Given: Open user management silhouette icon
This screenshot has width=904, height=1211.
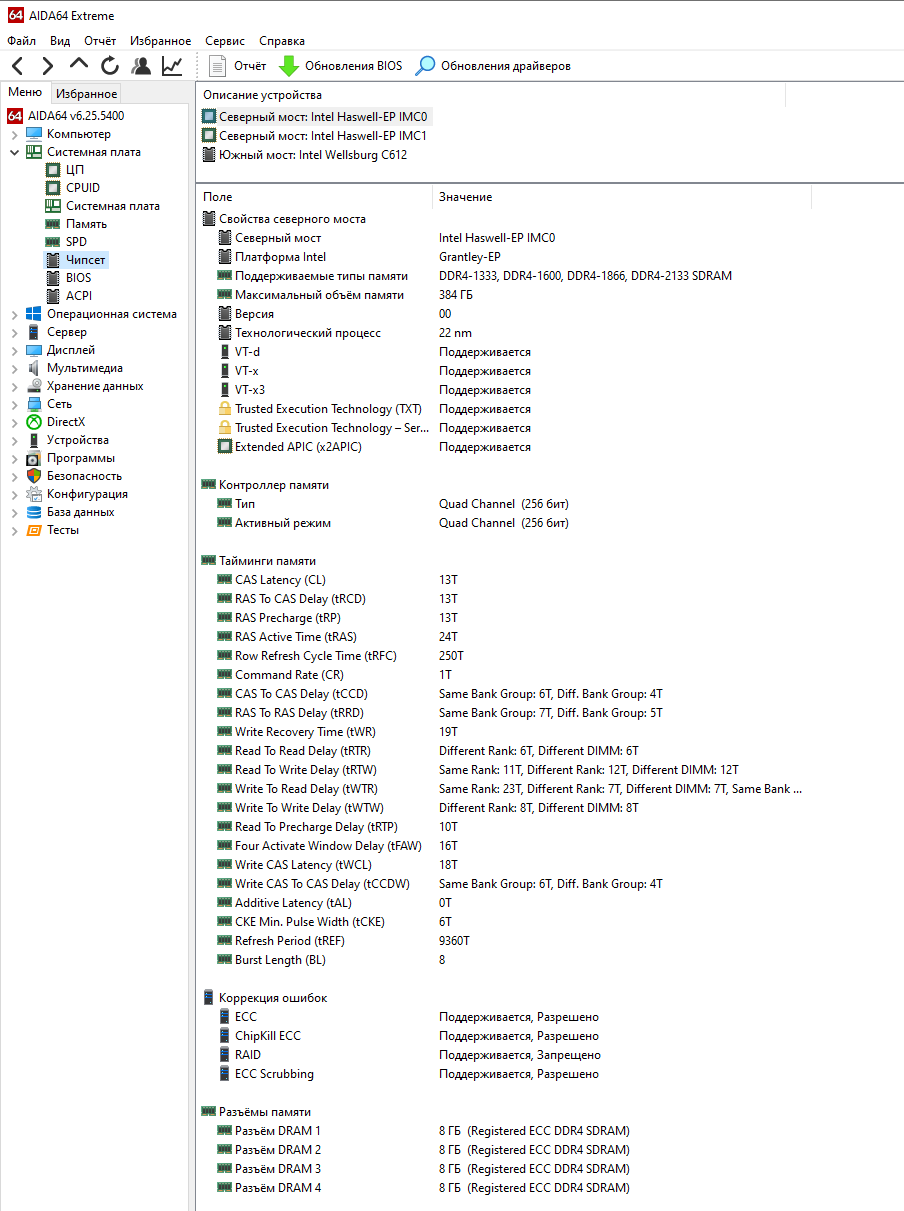Looking at the screenshot, I should pos(141,66).
